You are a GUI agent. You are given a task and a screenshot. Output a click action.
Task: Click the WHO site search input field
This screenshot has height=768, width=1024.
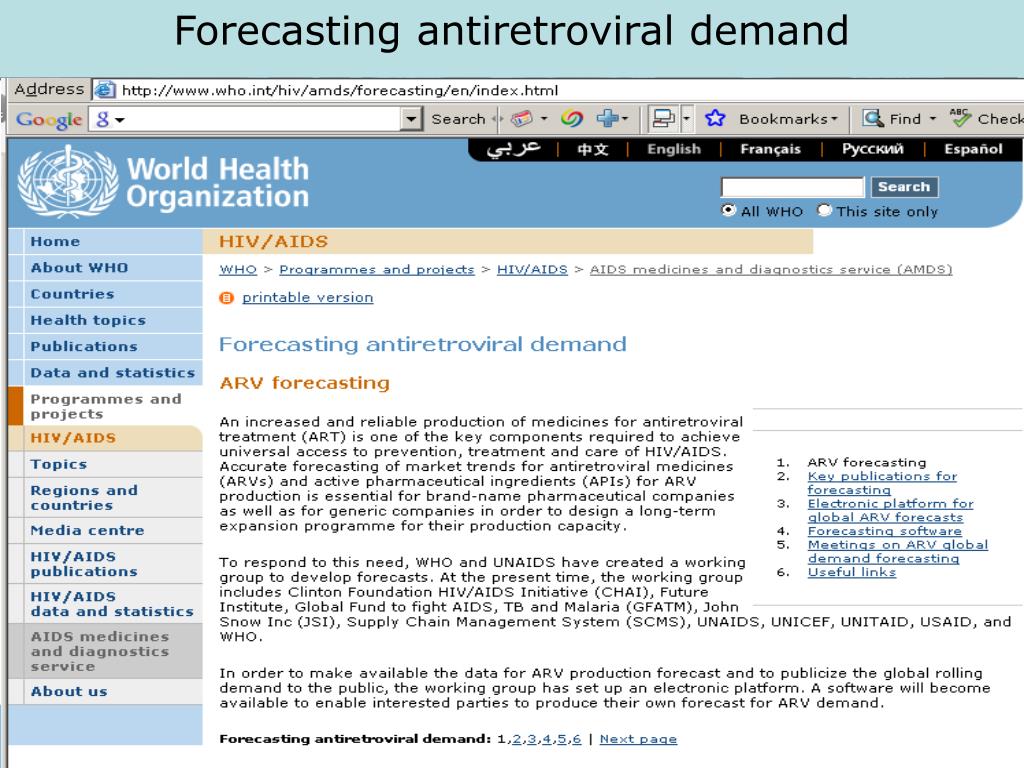pos(793,187)
